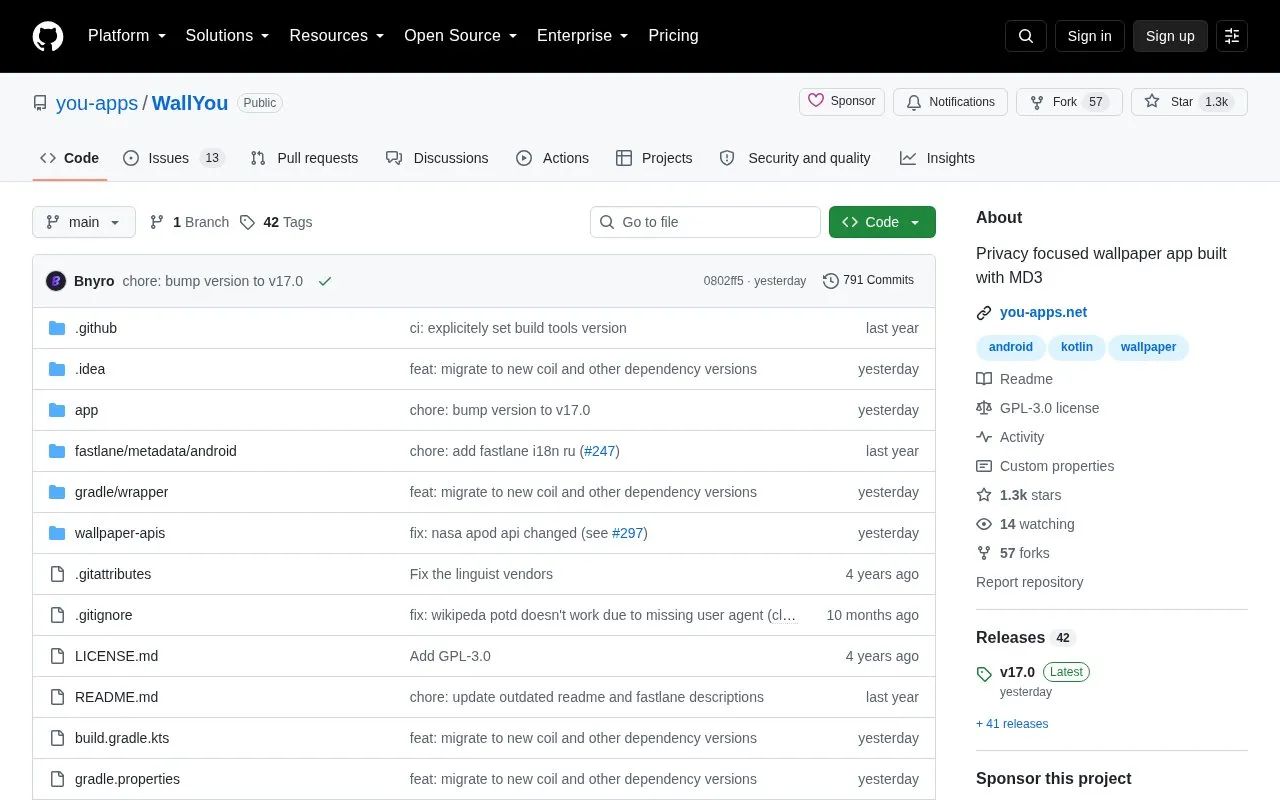Expand the Solutions menu
Screen dimensions: 1280x800
pos(228,36)
